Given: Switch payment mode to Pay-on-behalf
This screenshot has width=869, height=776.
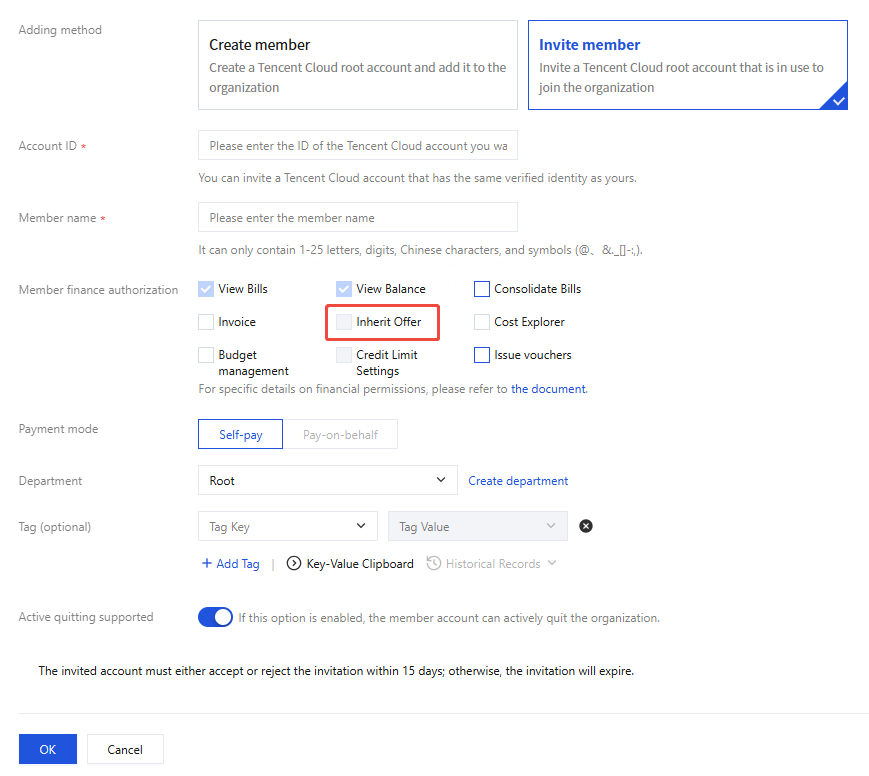Looking at the screenshot, I should (x=340, y=435).
